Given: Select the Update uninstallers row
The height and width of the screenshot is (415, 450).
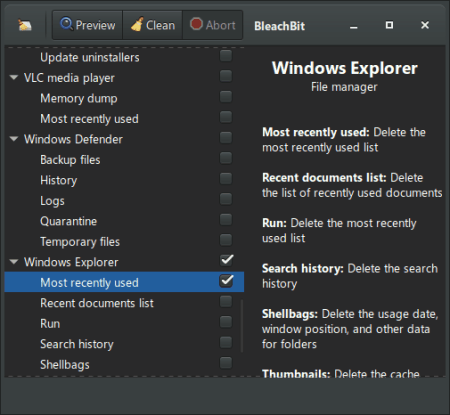Looking at the screenshot, I should tap(124, 57).
